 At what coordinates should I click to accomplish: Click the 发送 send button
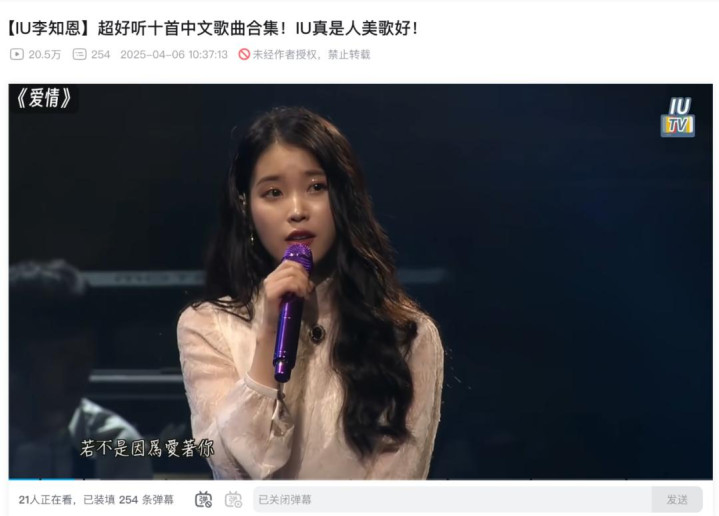pos(677,499)
